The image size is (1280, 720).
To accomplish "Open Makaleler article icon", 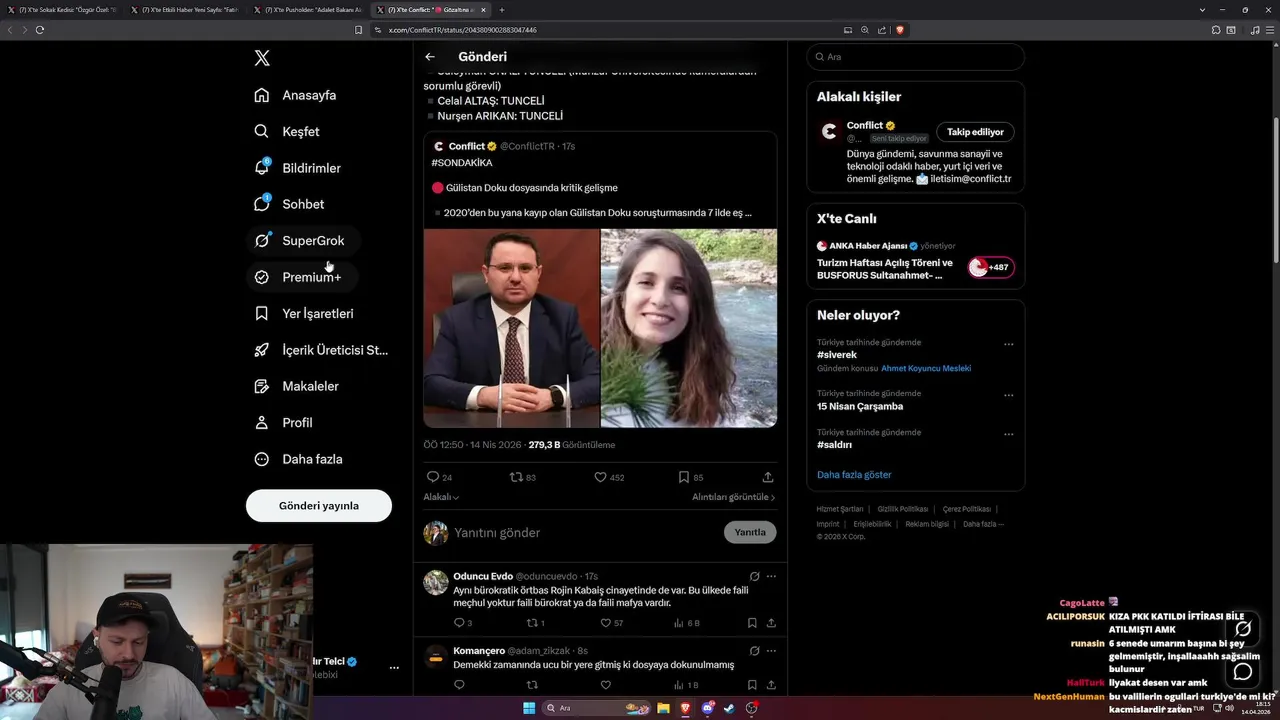I will 261,386.
